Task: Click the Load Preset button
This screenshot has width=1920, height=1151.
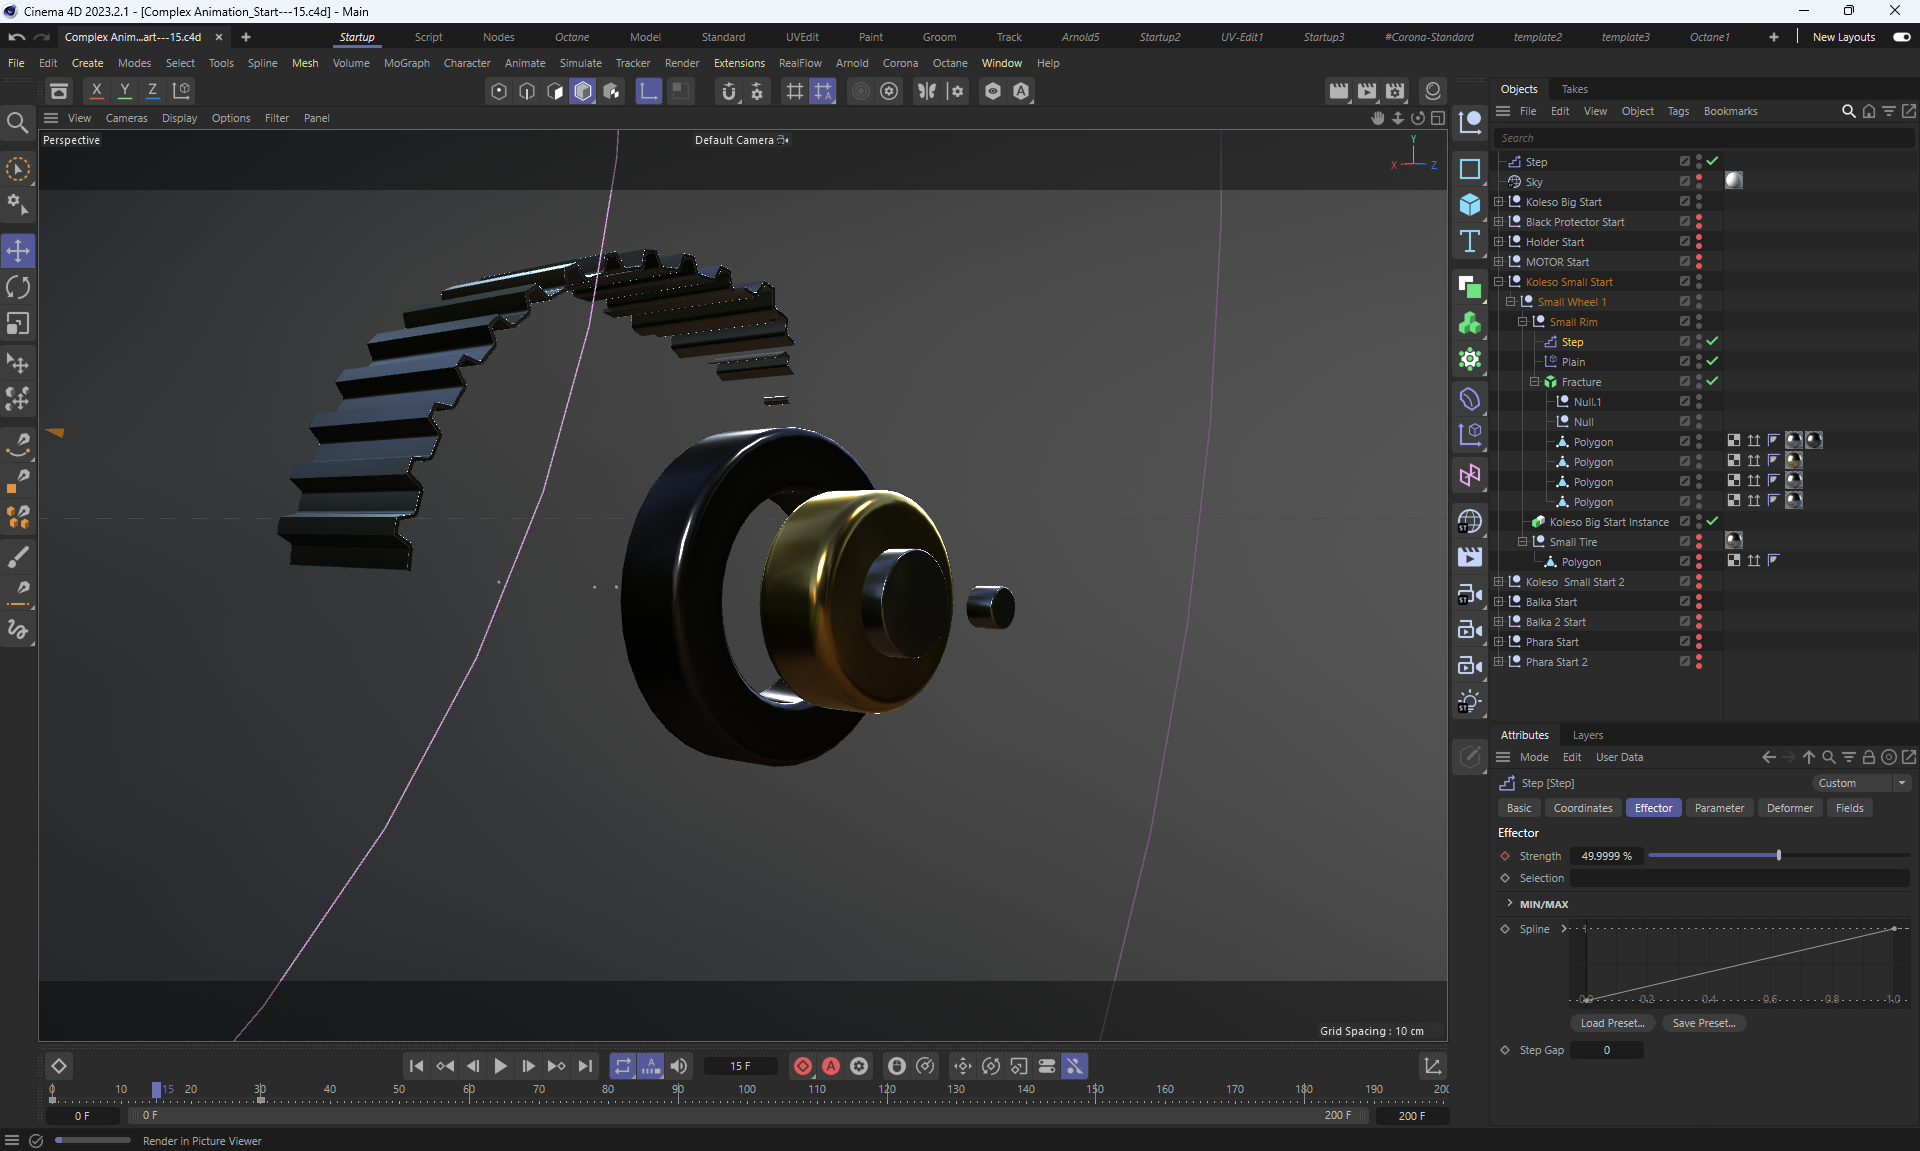Action: (x=1611, y=1023)
